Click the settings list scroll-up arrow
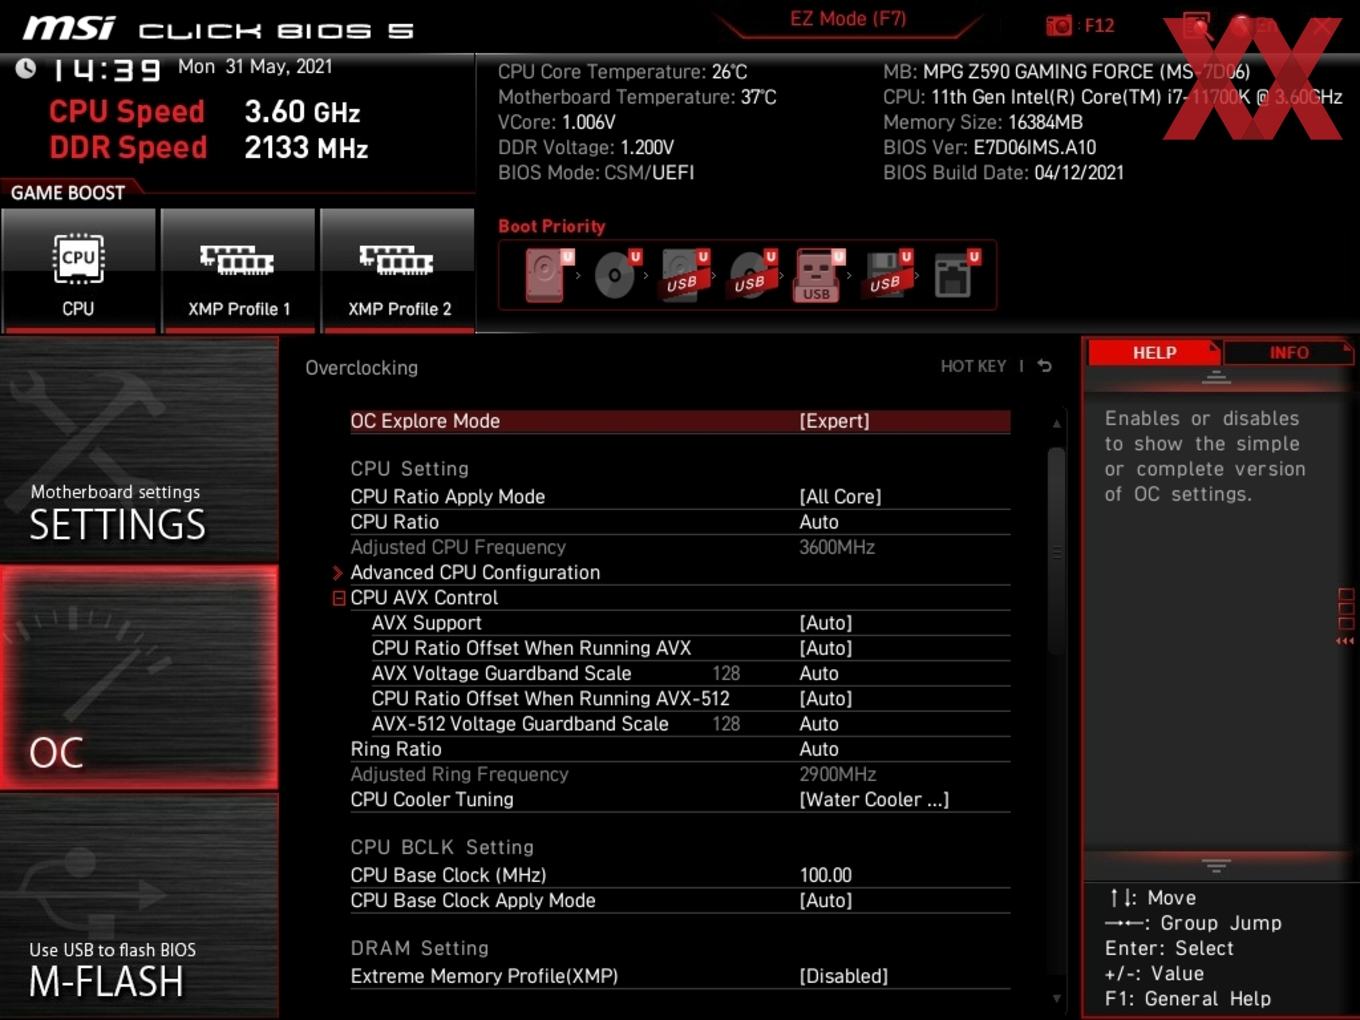Image resolution: width=1360 pixels, height=1020 pixels. tap(1056, 424)
